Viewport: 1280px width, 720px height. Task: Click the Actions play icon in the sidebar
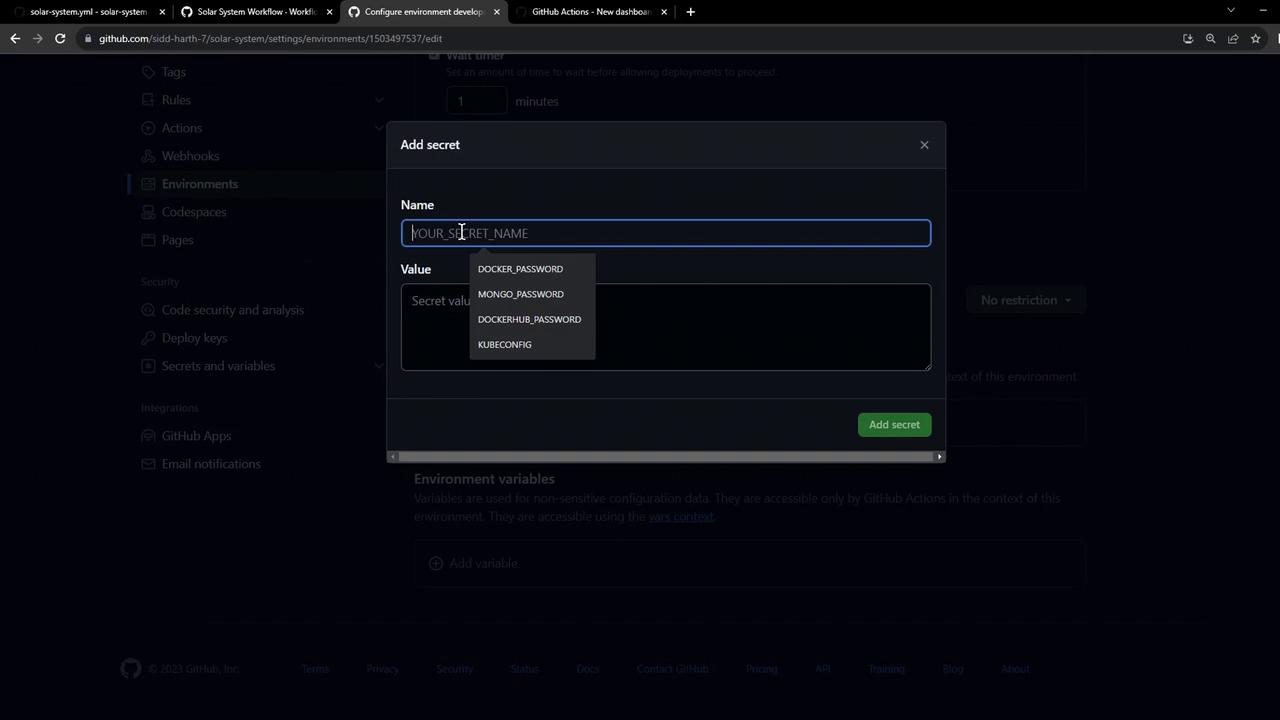click(x=149, y=128)
